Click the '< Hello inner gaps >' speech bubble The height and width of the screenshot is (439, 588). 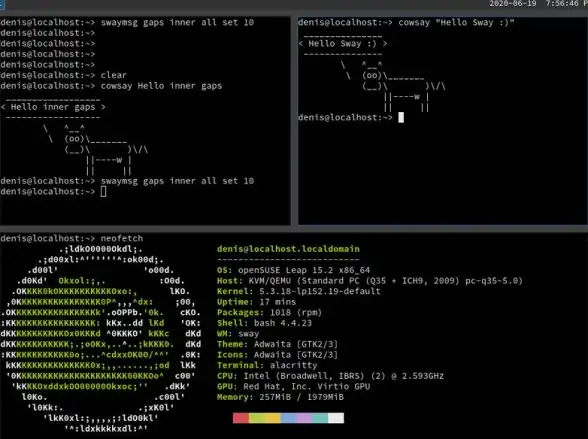coord(53,107)
